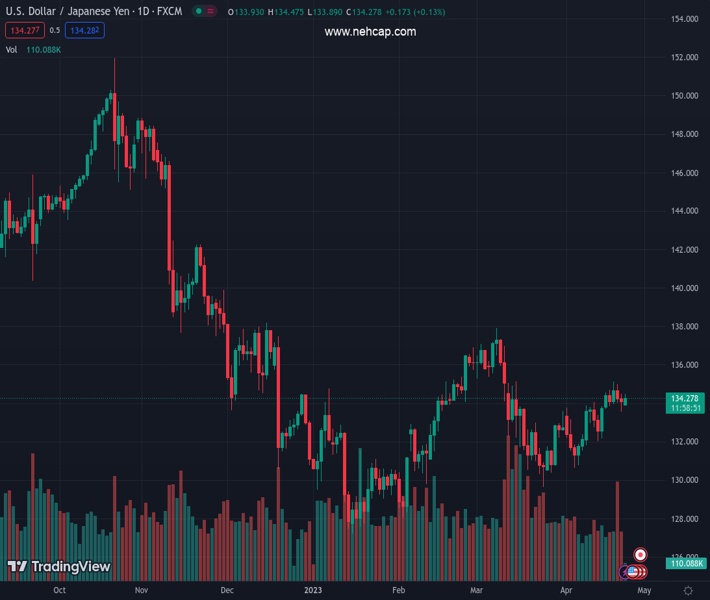This screenshot has height=600, width=710.
Task: Click the Vol indicator legend label
Action: click(11, 50)
